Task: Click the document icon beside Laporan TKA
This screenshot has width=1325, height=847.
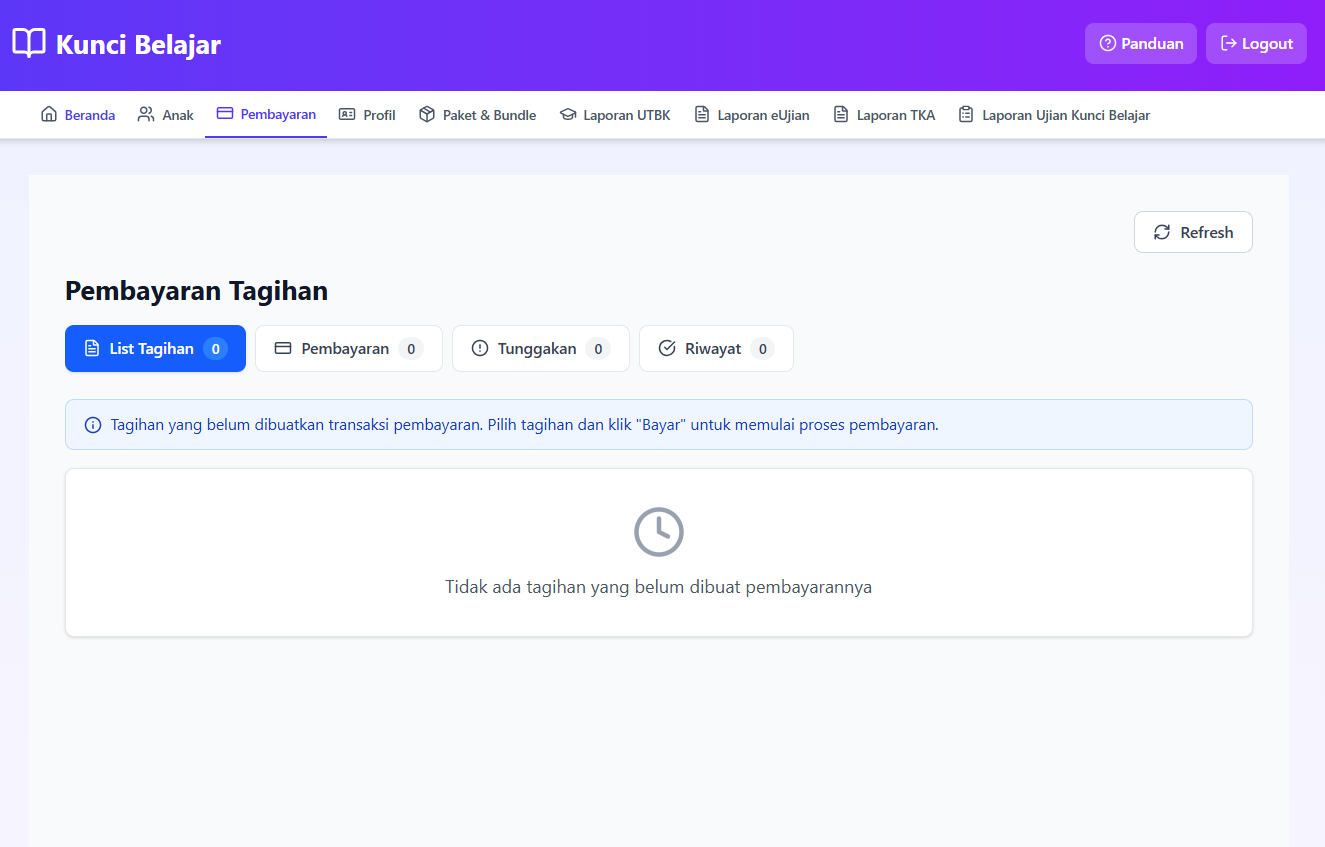Action: pos(841,115)
